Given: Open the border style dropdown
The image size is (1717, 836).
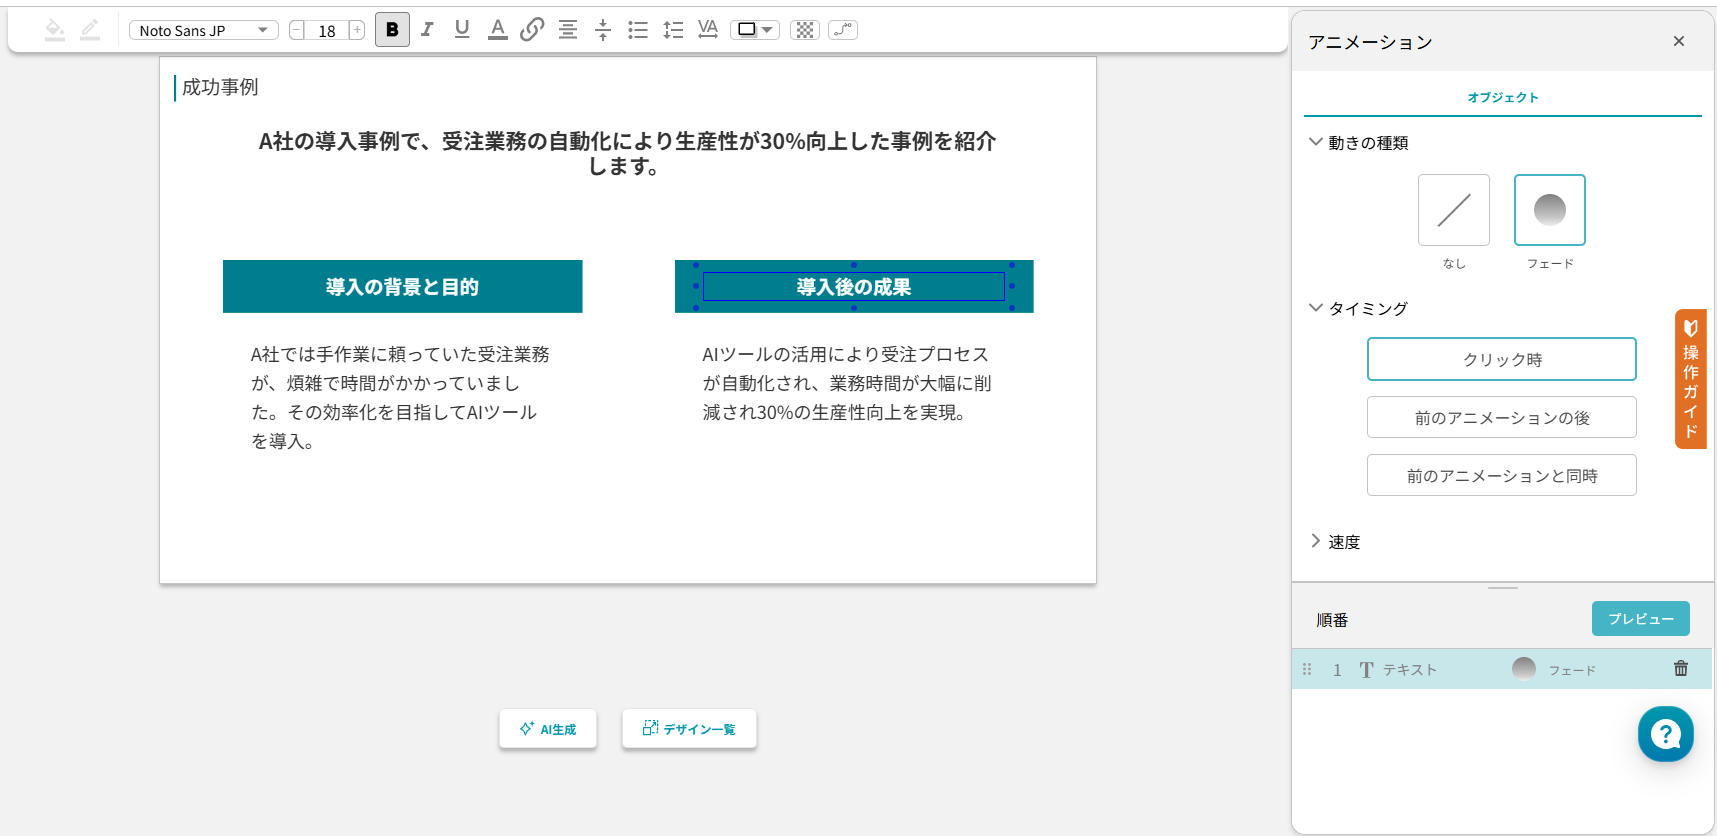Looking at the screenshot, I should [x=755, y=30].
